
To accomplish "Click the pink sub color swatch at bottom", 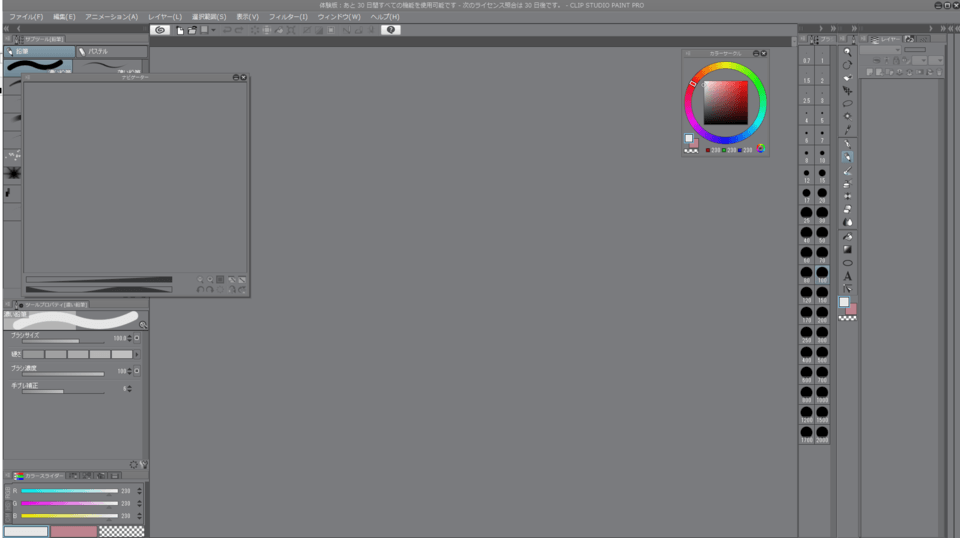I will click(x=74, y=532).
